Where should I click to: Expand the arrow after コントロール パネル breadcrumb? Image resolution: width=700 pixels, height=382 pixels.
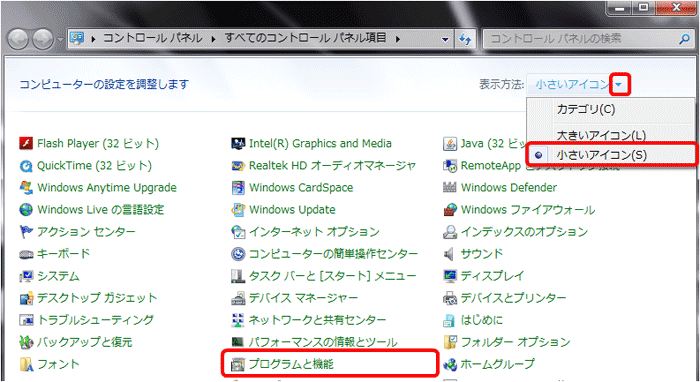coord(213,39)
